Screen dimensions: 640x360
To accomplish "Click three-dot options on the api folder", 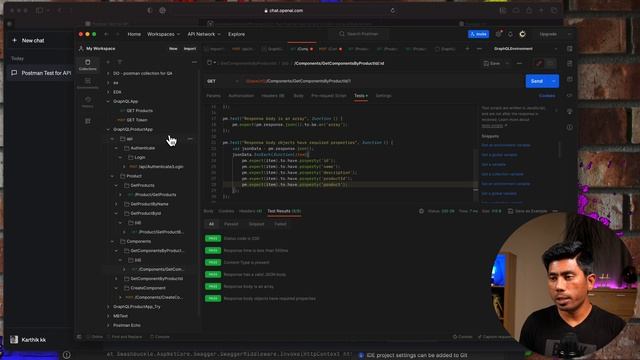I will (x=190, y=139).
